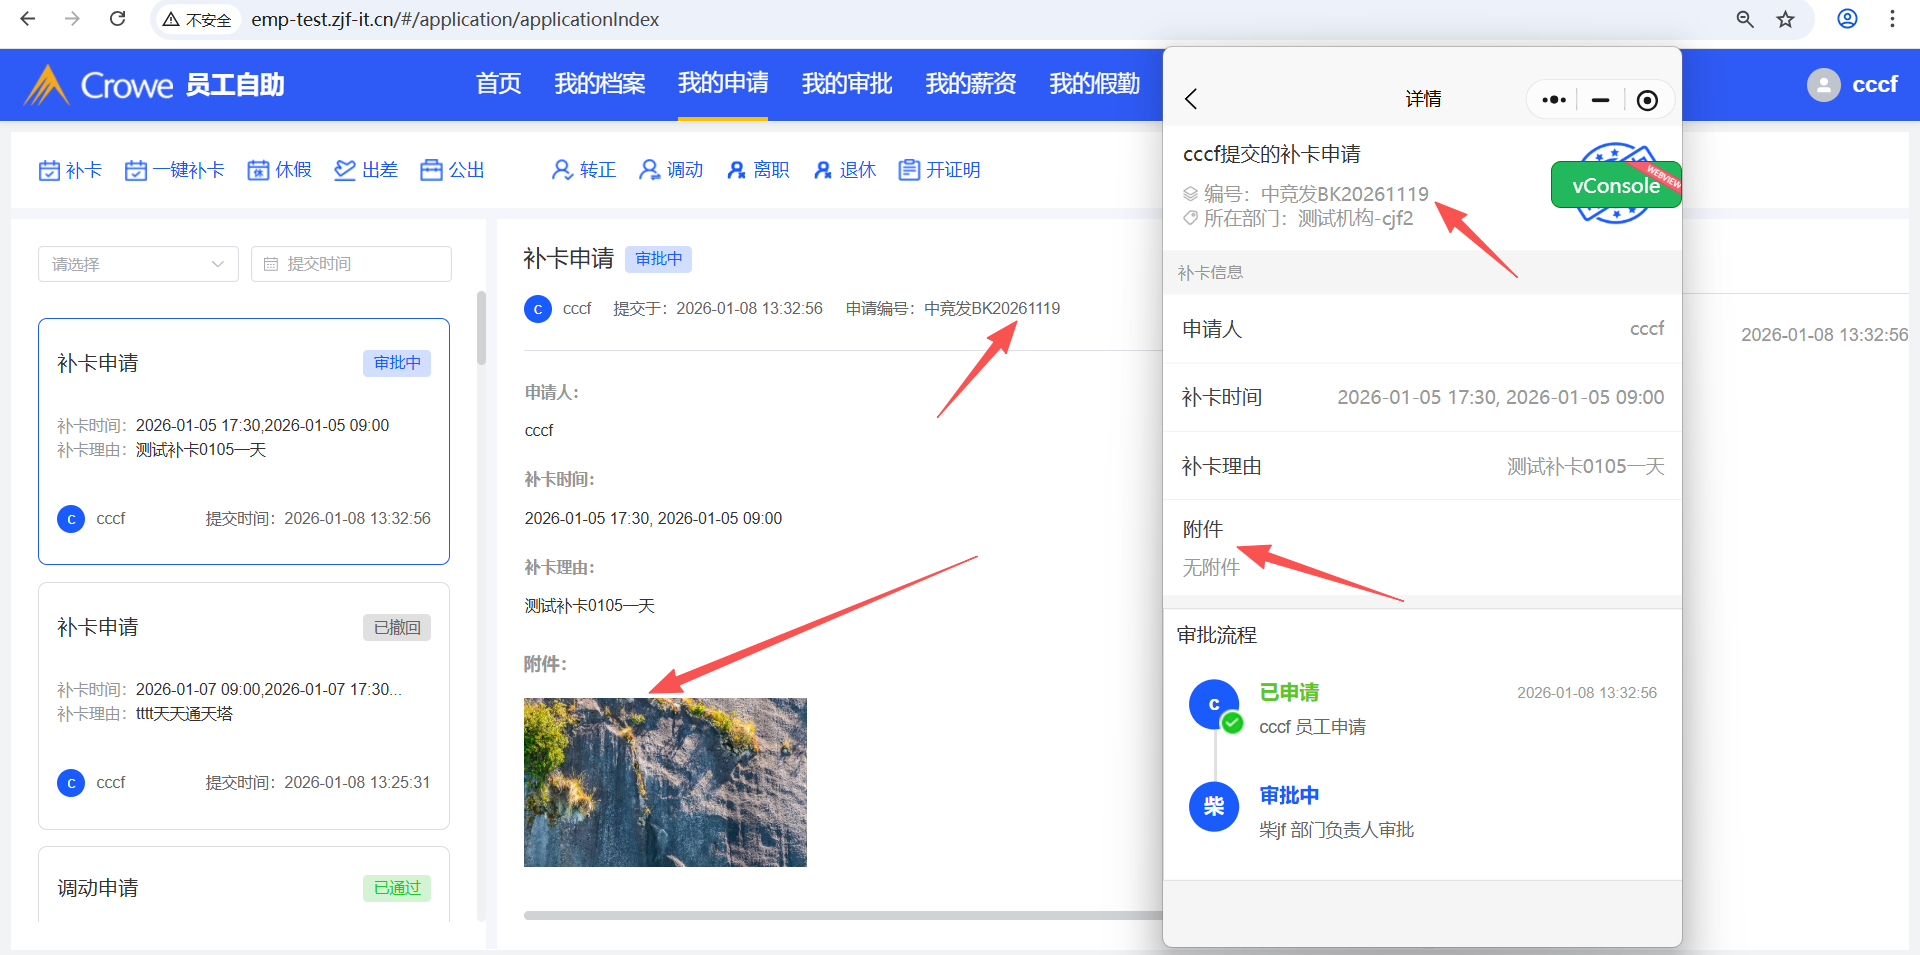
Task: Open the 我的假勤 tab
Action: pos(1095,84)
